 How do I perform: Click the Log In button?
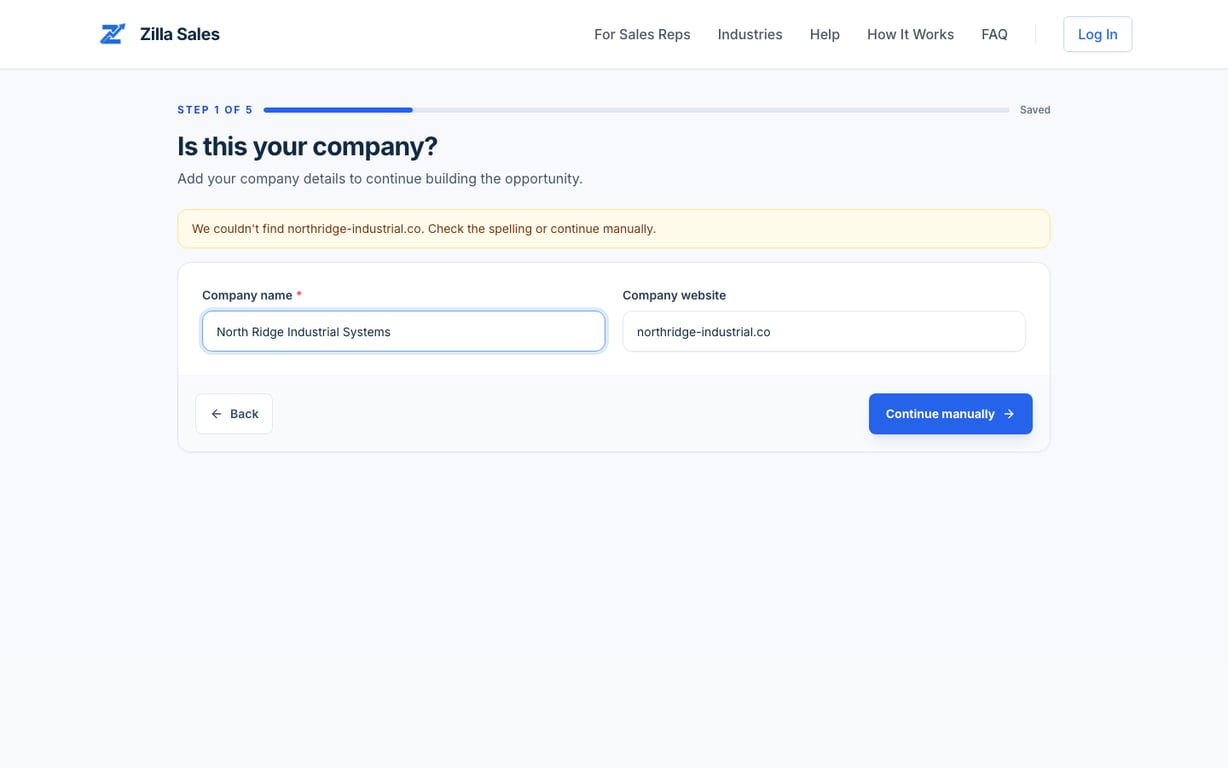[x=1097, y=34]
